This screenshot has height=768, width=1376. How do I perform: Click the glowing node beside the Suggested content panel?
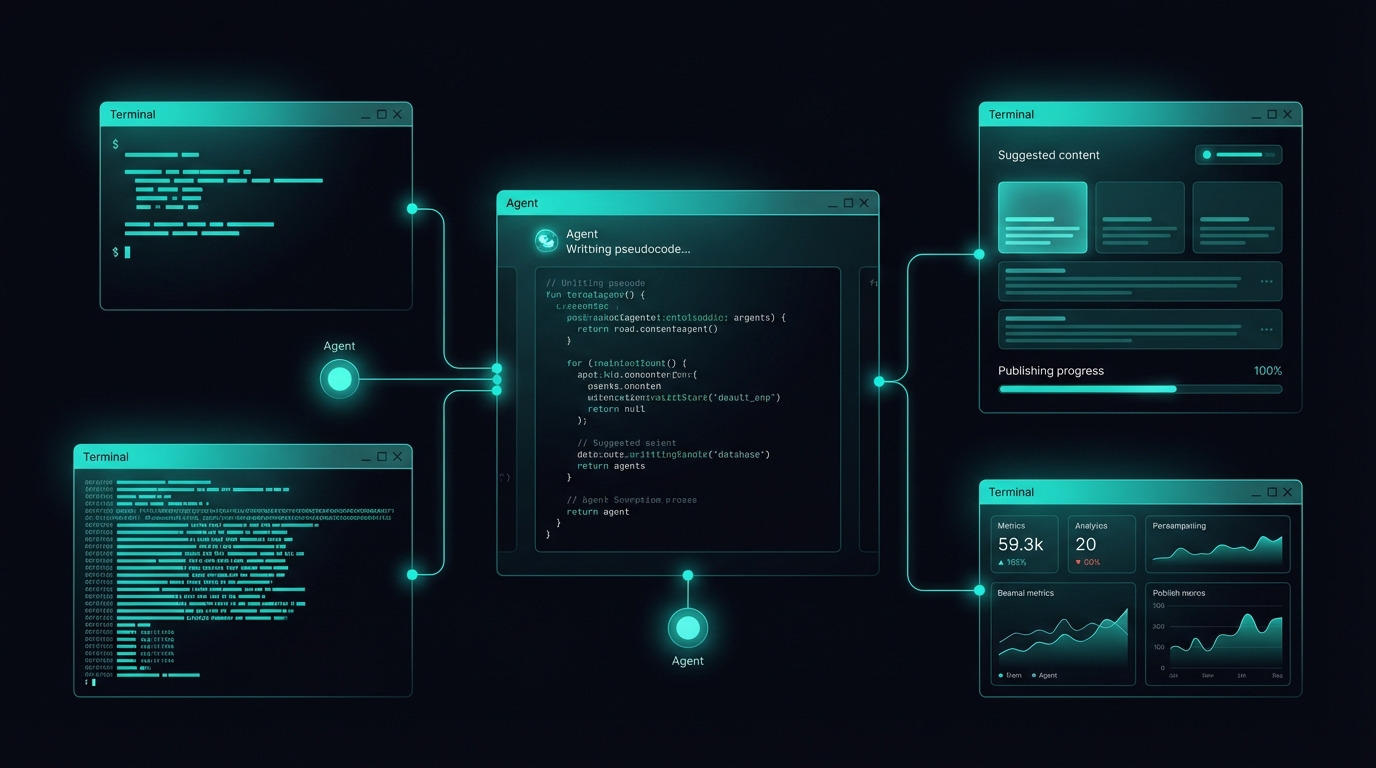pyautogui.click(x=978, y=254)
